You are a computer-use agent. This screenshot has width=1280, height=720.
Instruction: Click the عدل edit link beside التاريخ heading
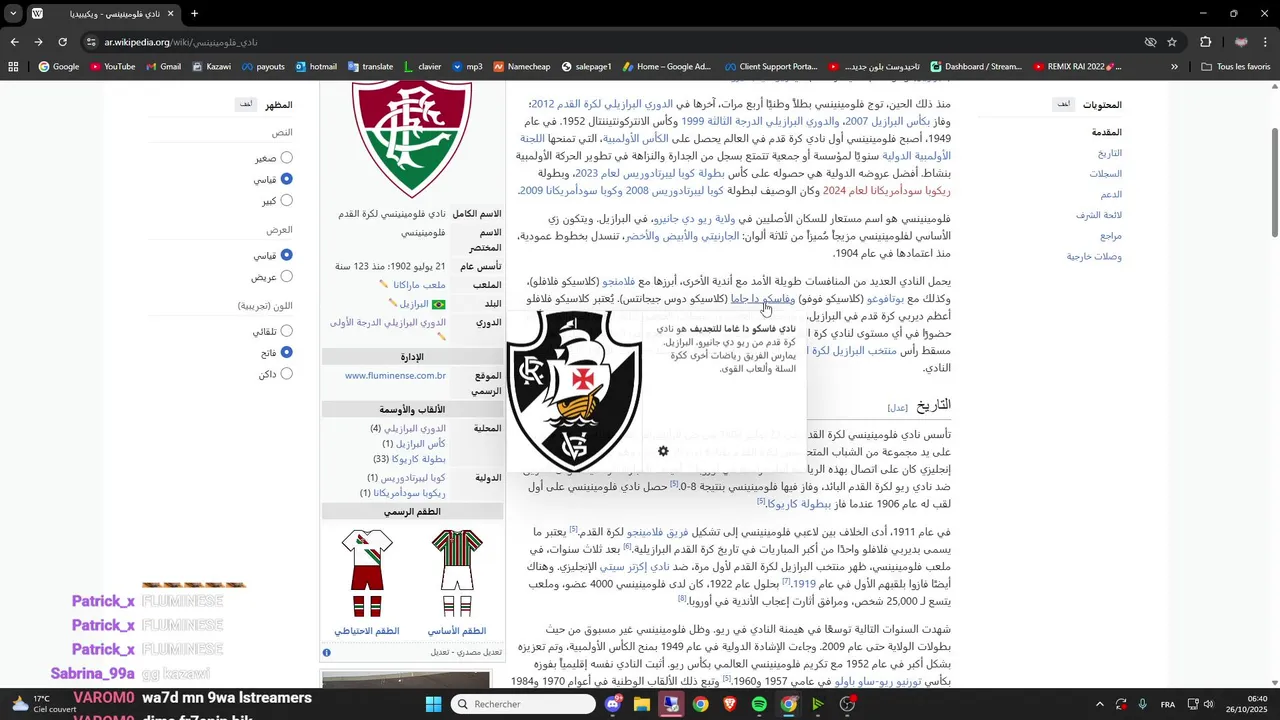899,408
